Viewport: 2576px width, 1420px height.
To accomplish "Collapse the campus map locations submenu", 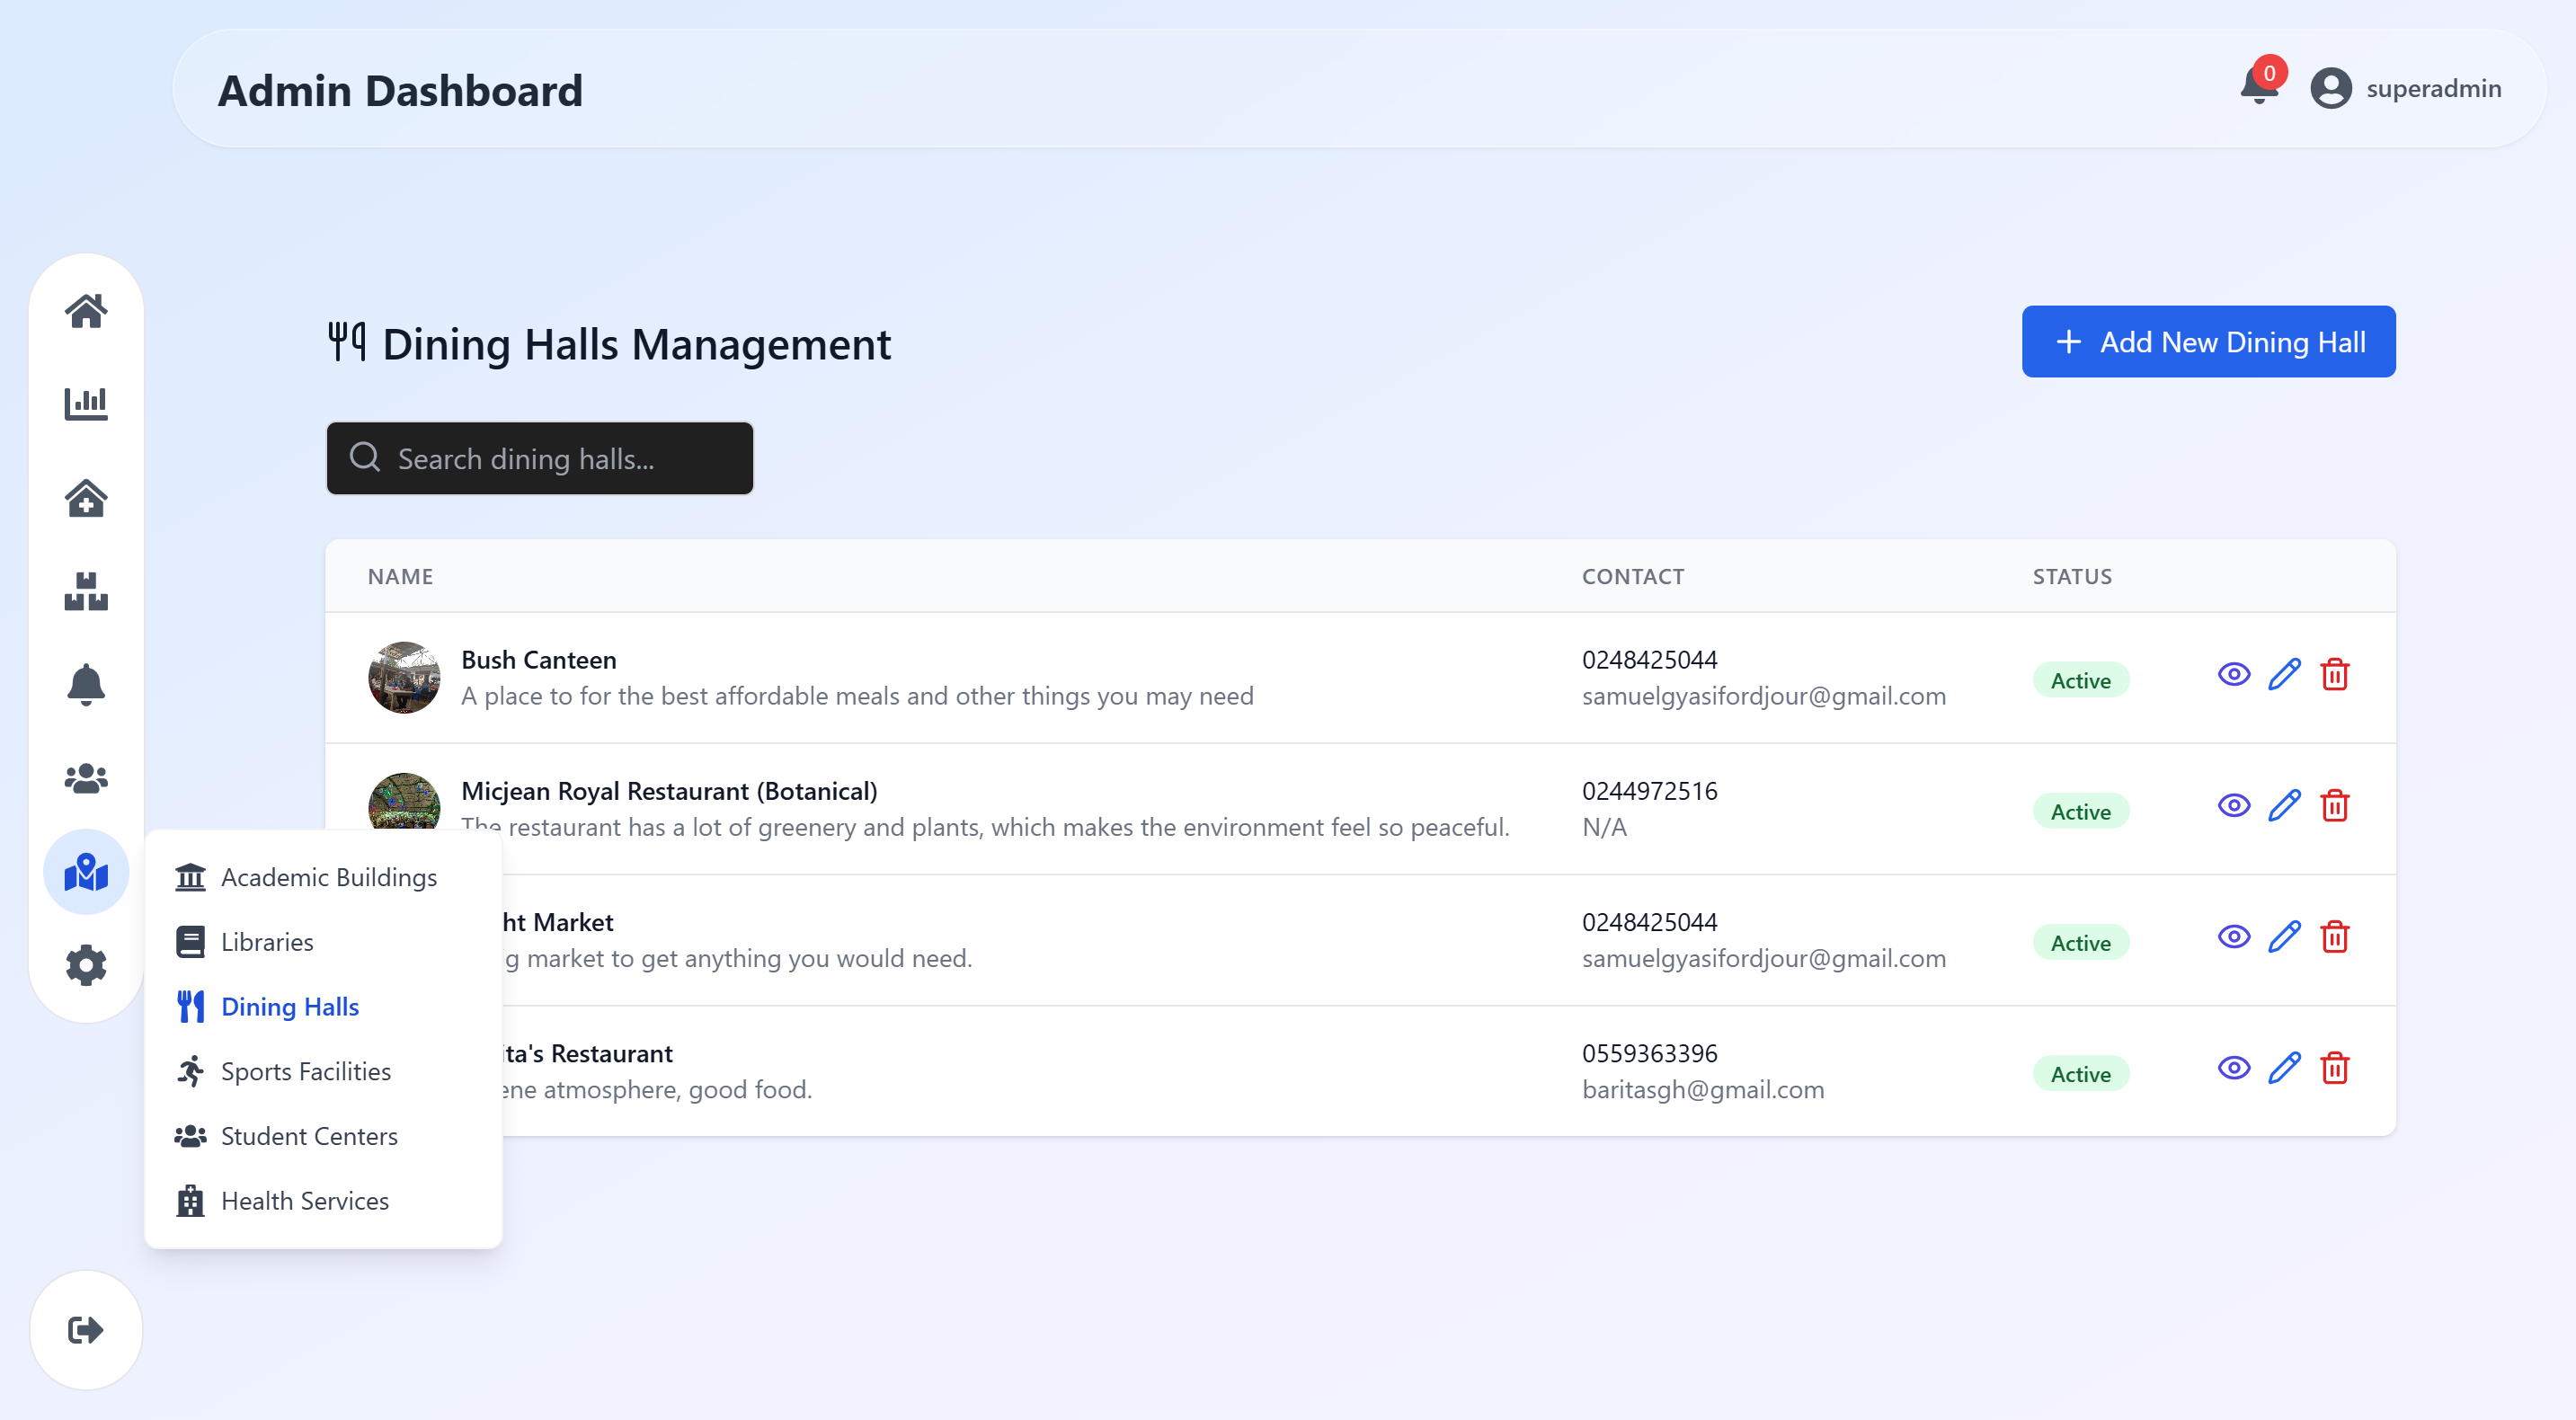I will click(86, 872).
